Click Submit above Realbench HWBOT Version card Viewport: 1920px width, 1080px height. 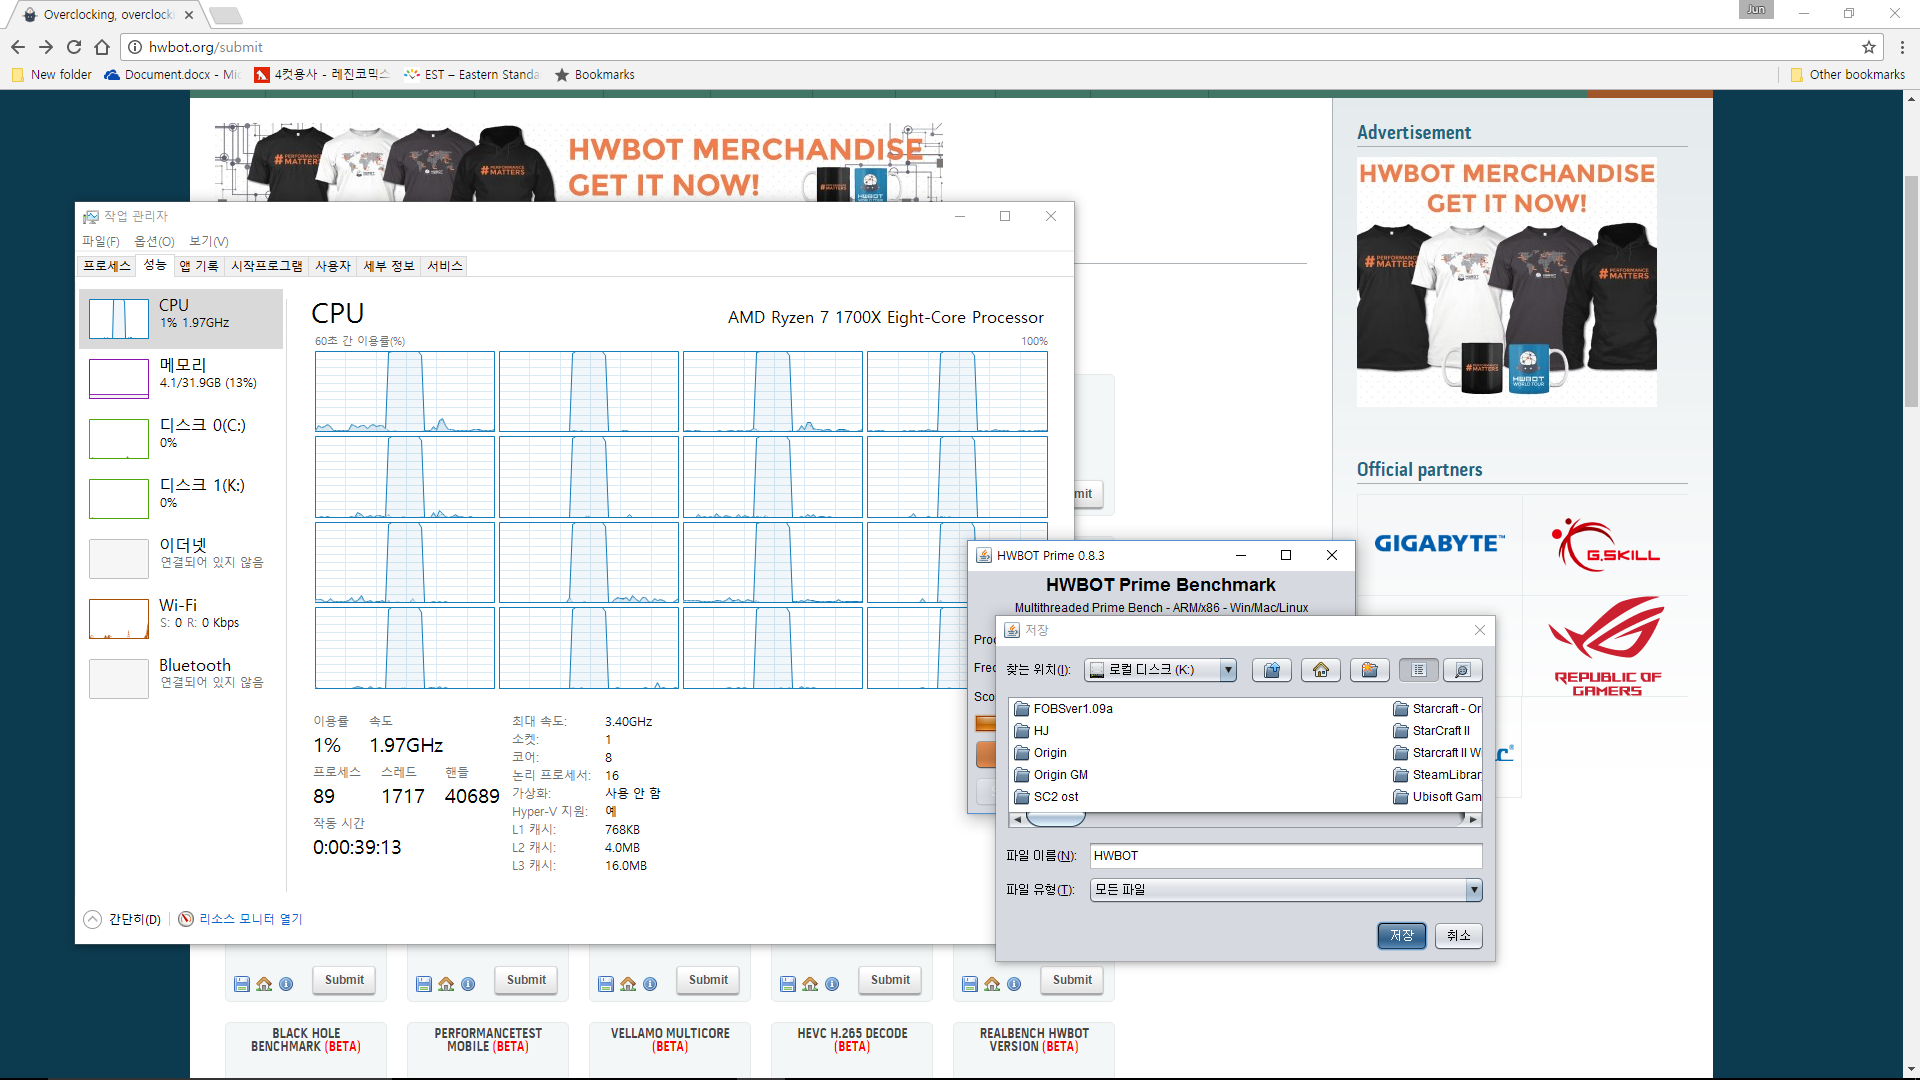click(x=1072, y=981)
